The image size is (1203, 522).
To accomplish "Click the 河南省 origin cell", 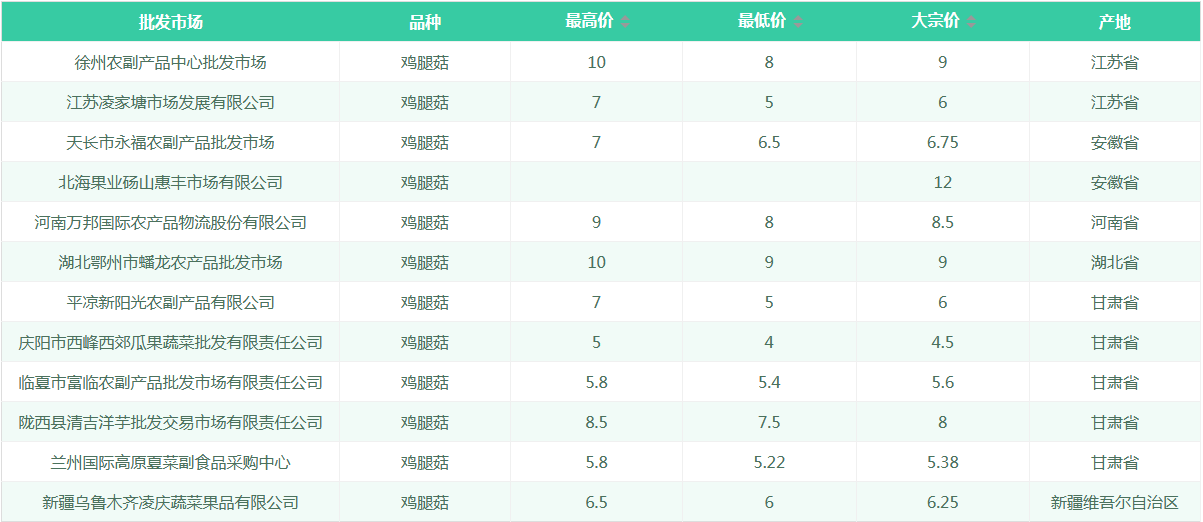I will click(1115, 222).
